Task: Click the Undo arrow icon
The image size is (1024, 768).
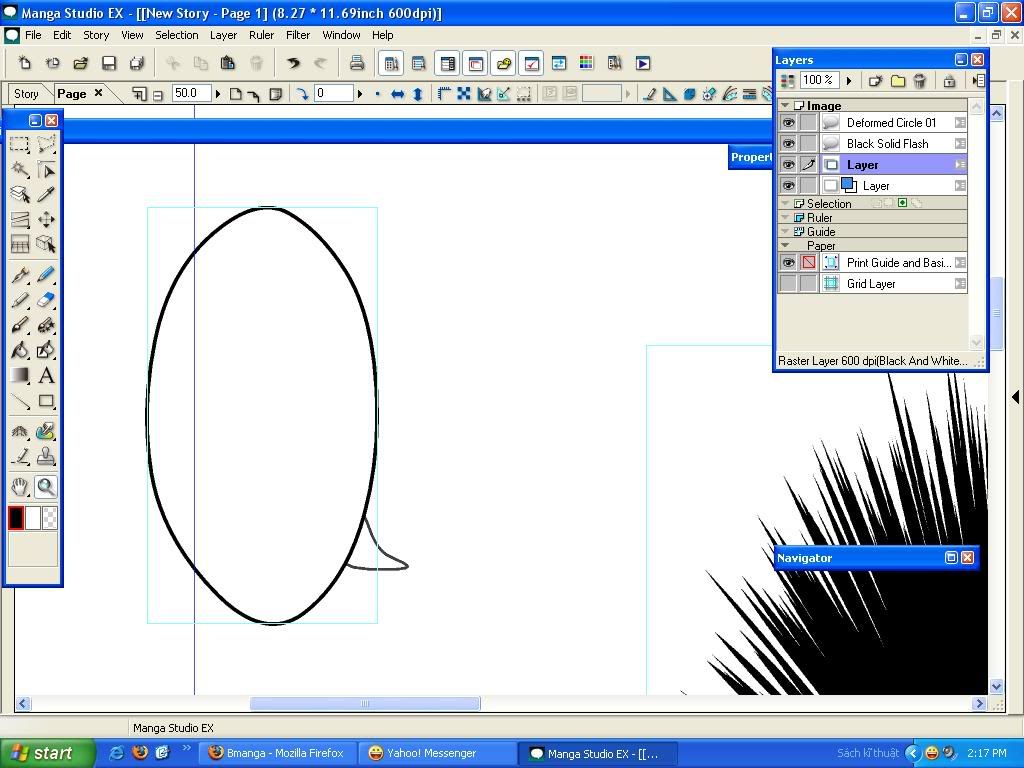Action: tap(293, 63)
